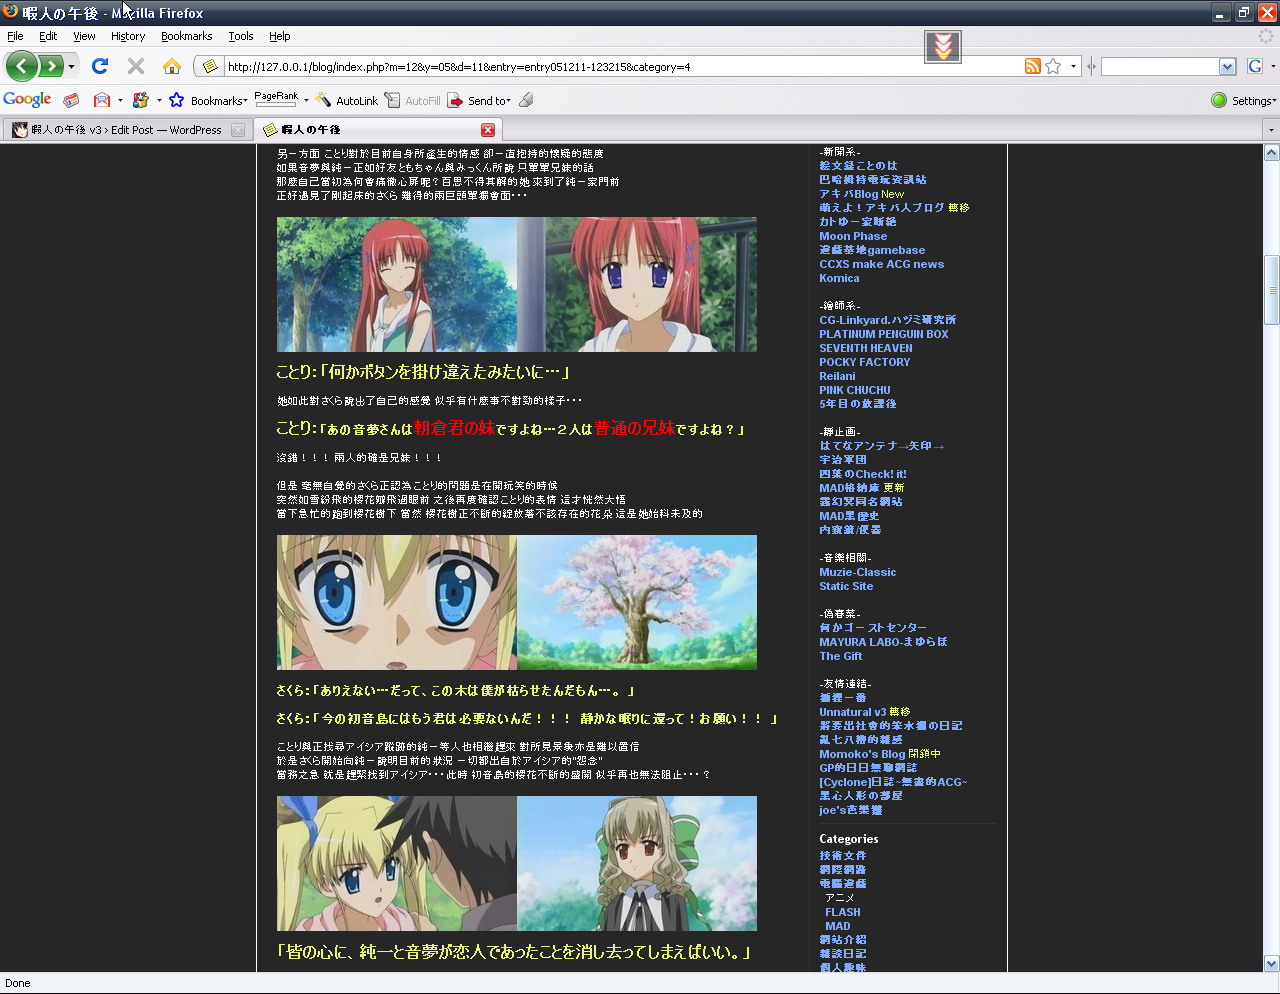1280x994 pixels.
Task: Click the gray Stop loading X icon
Action: pyautogui.click(x=136, y=66)
